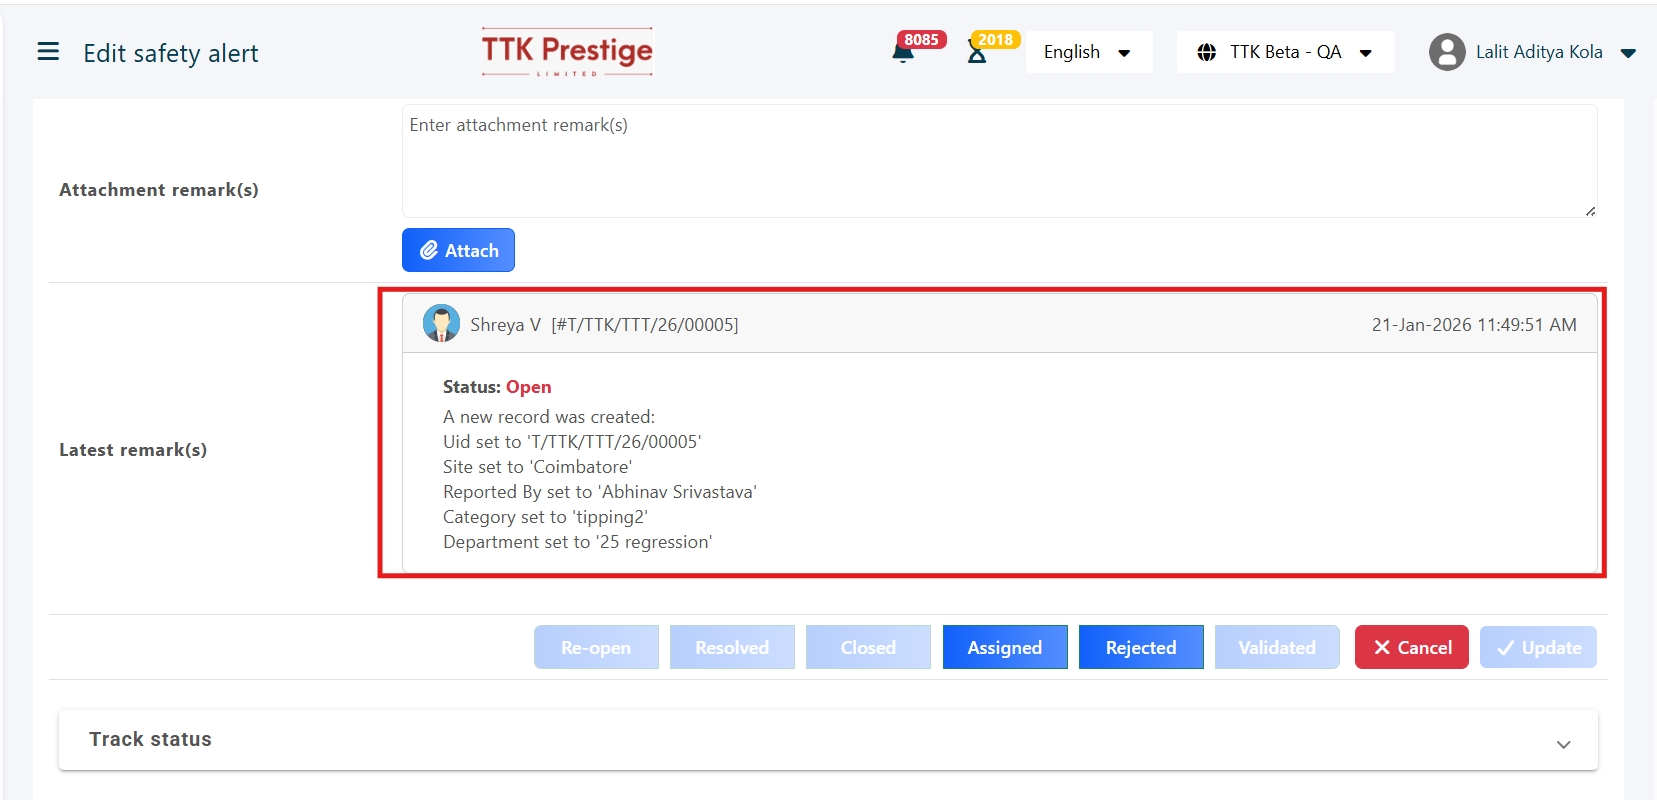Click the textarea resize handle
The height and width of the screenshot is (800, 1657).
pyautogui.click(x=1590, y=211)
